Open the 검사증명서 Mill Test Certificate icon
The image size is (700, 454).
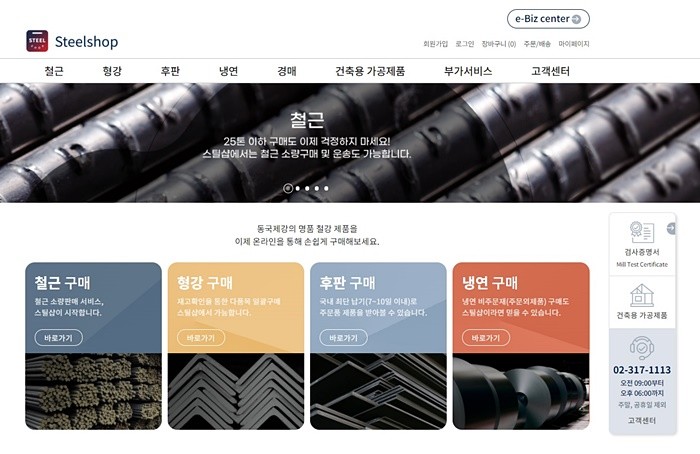(642, 232)
